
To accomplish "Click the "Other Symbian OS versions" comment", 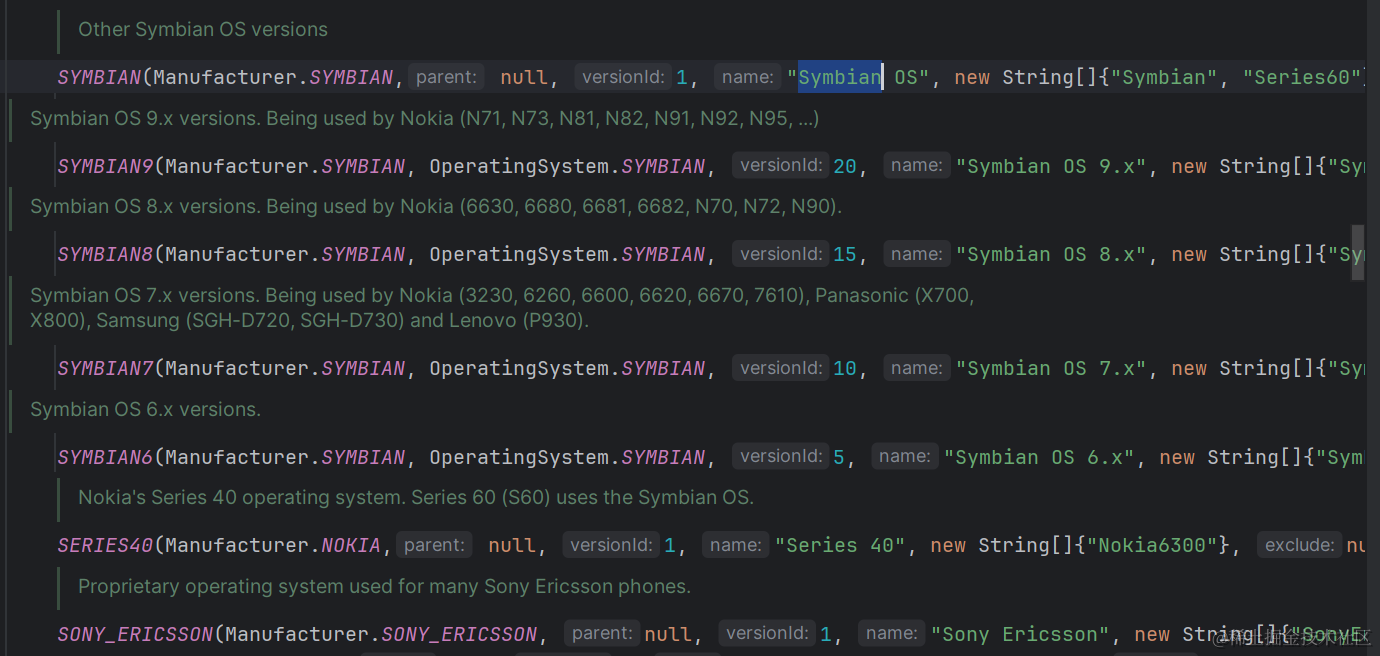I will pyautogui.click(x=203, y=29).
